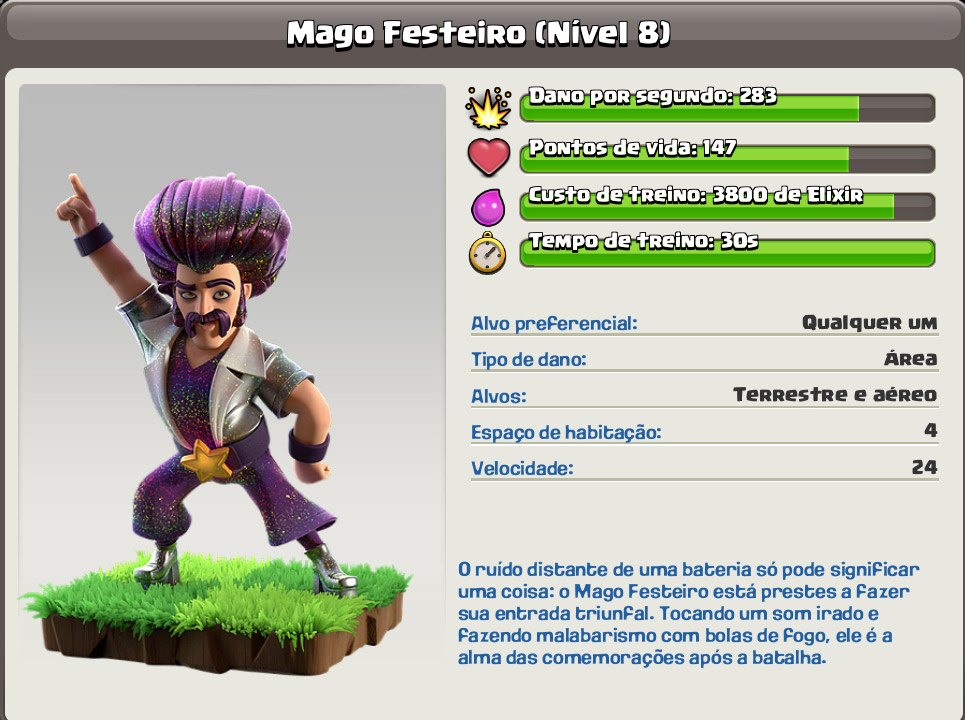Select the Alvo preferencial row
This screenshot has height=720, width=965.
pyautogui.click(x=704, y=323)
